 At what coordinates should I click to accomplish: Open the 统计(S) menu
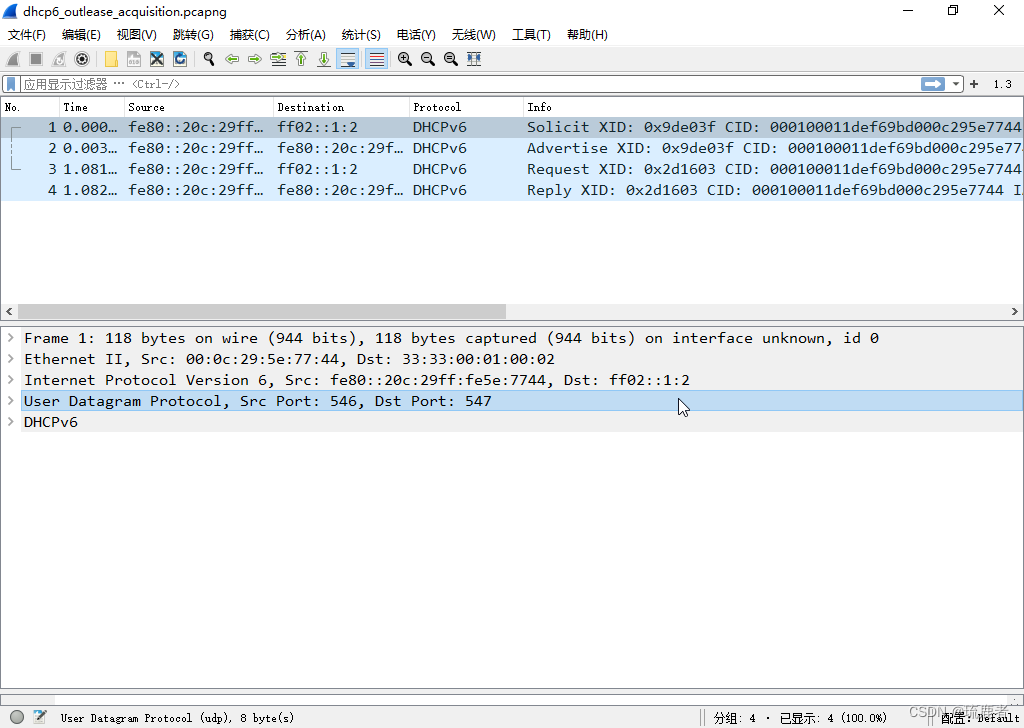point(361,35)
